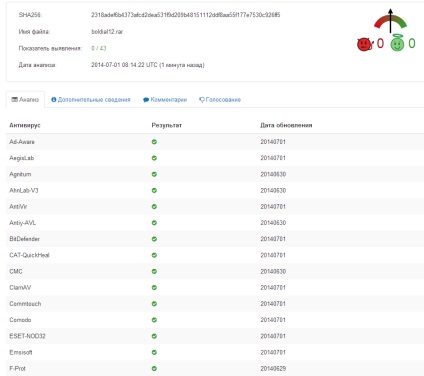Click the green angel harmless vote icon
424x376 pixels.
pyautogui.click(x=397, y=43)
